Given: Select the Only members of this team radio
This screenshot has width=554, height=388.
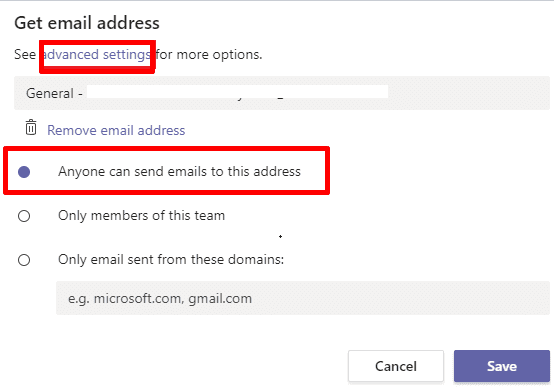Looking at the screenshot, I should (x=24, y=216).
